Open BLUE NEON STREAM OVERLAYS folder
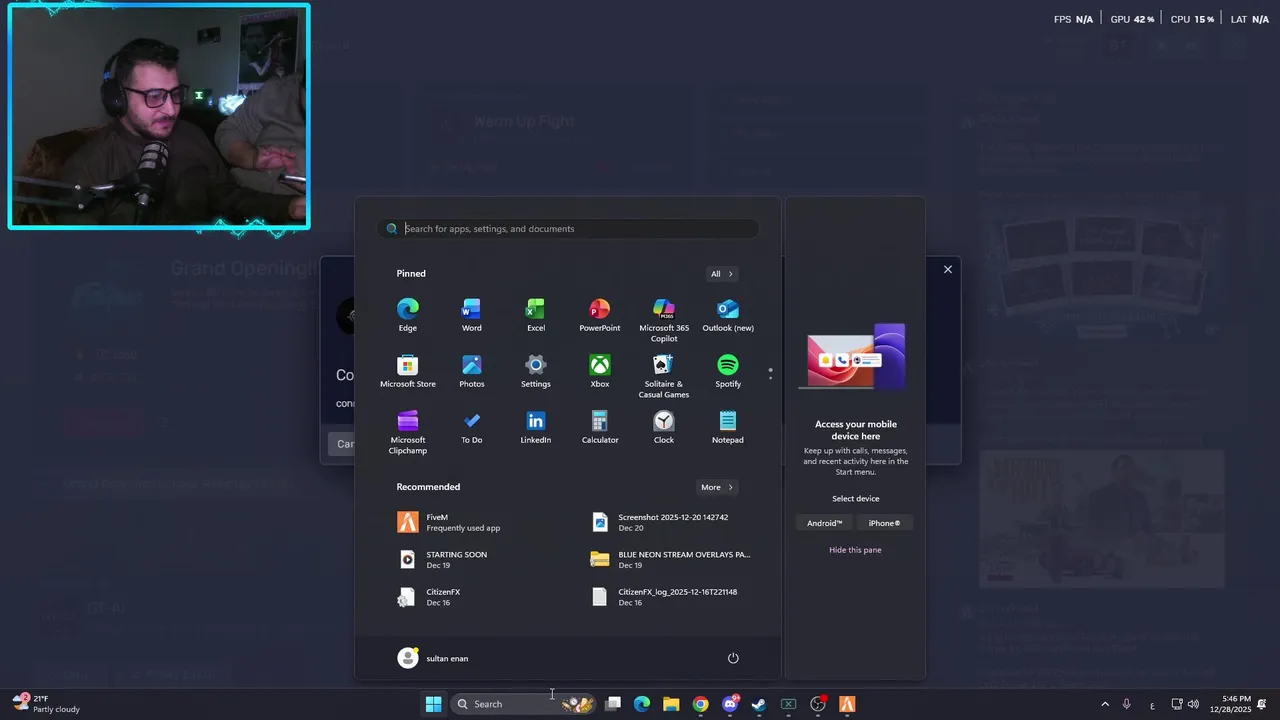The image size is (1280, 720). coord(673,559)
